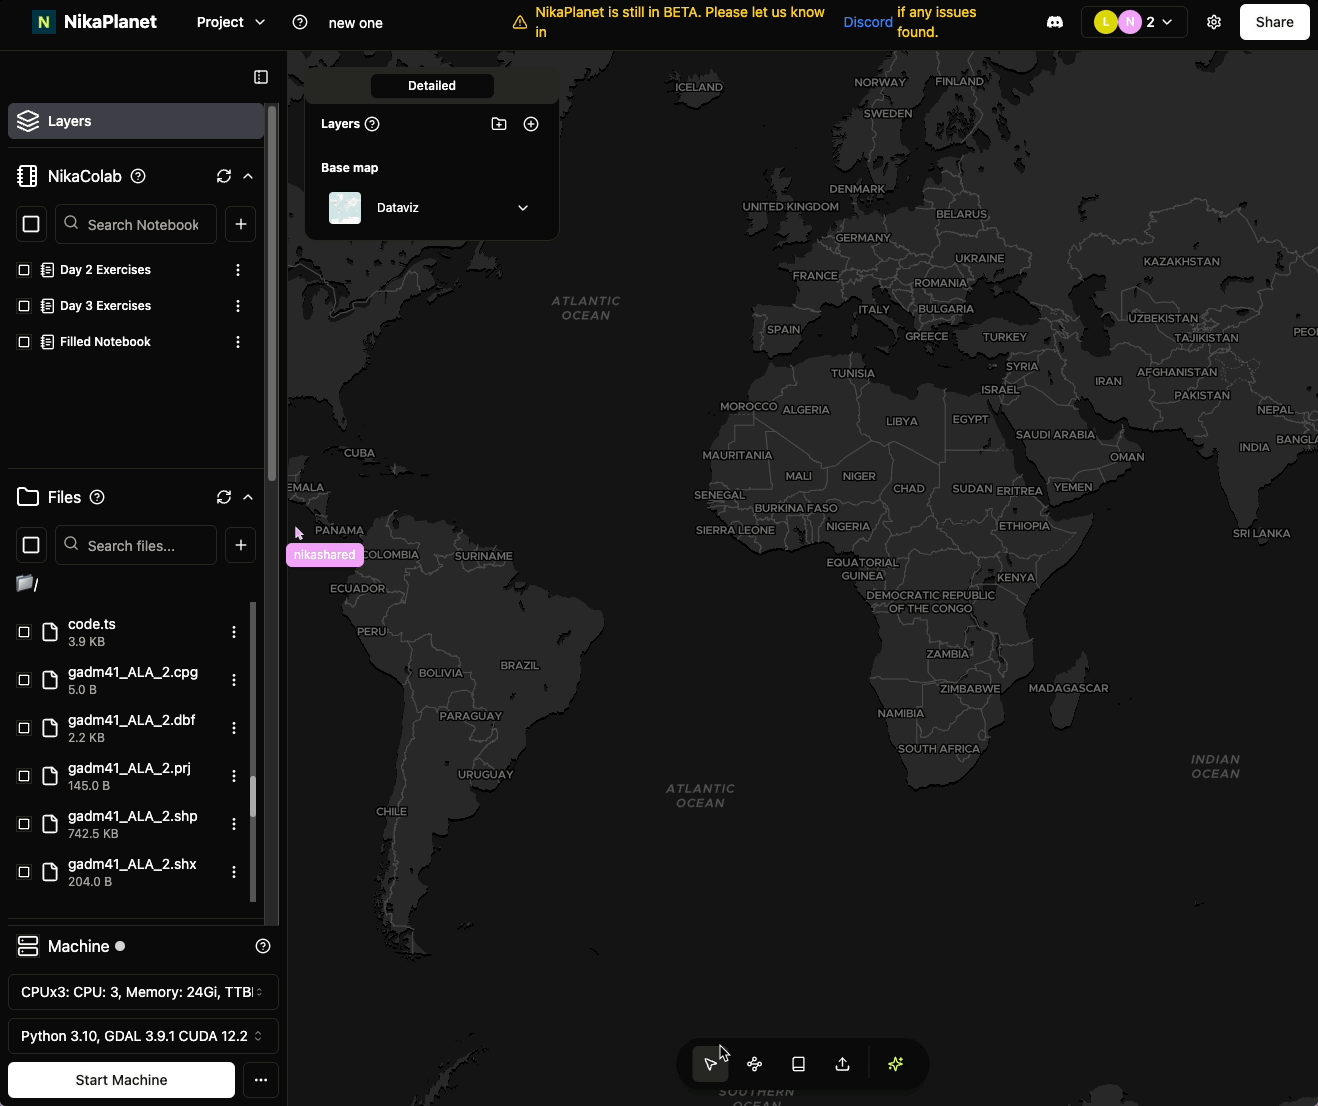
Task: Open the Day 2 Exercises notebook
Action: point(105,270)
